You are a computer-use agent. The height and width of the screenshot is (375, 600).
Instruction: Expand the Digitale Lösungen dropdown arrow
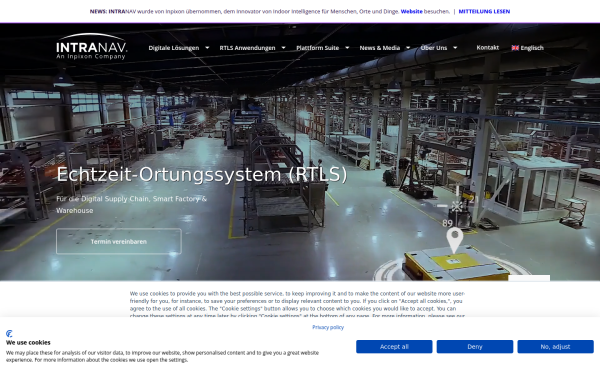tap(207, 48)
